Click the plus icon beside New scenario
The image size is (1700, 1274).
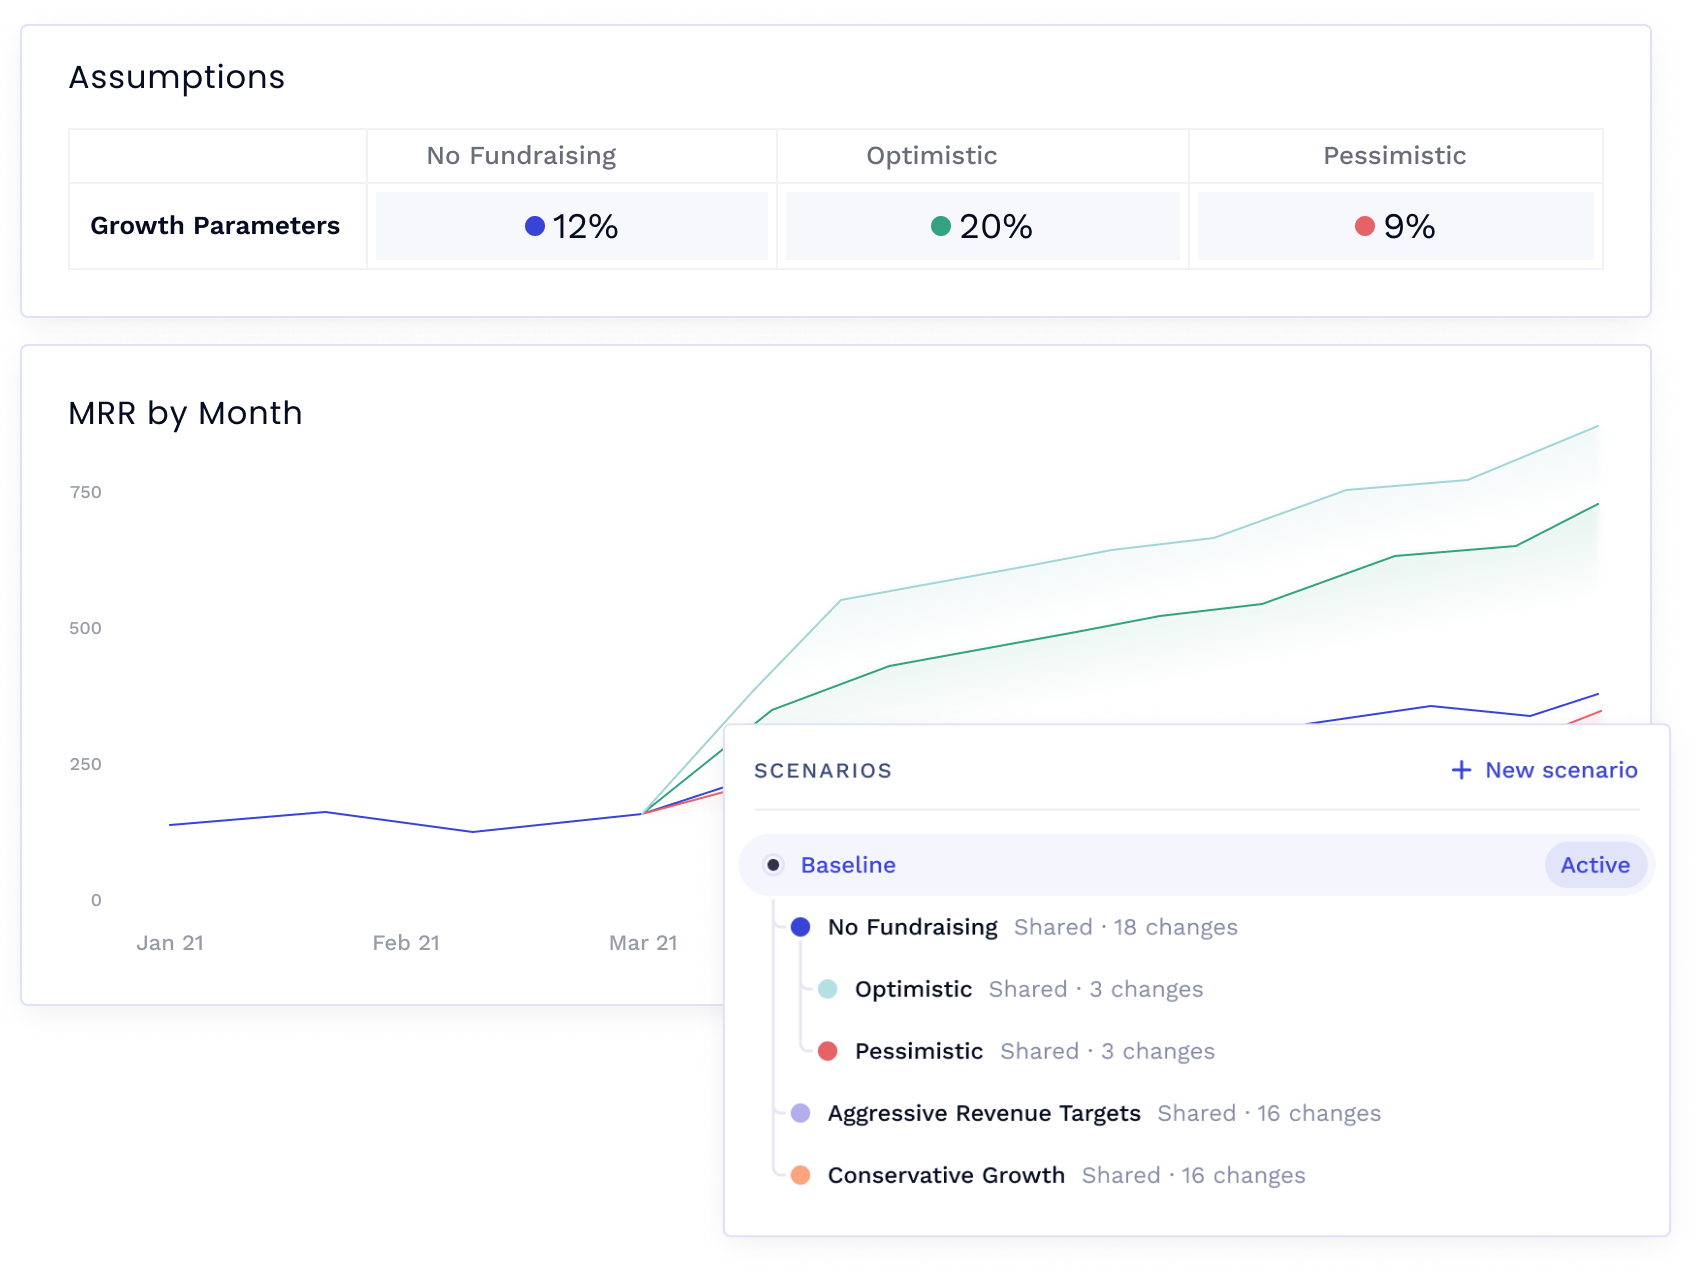[1461, 770]
